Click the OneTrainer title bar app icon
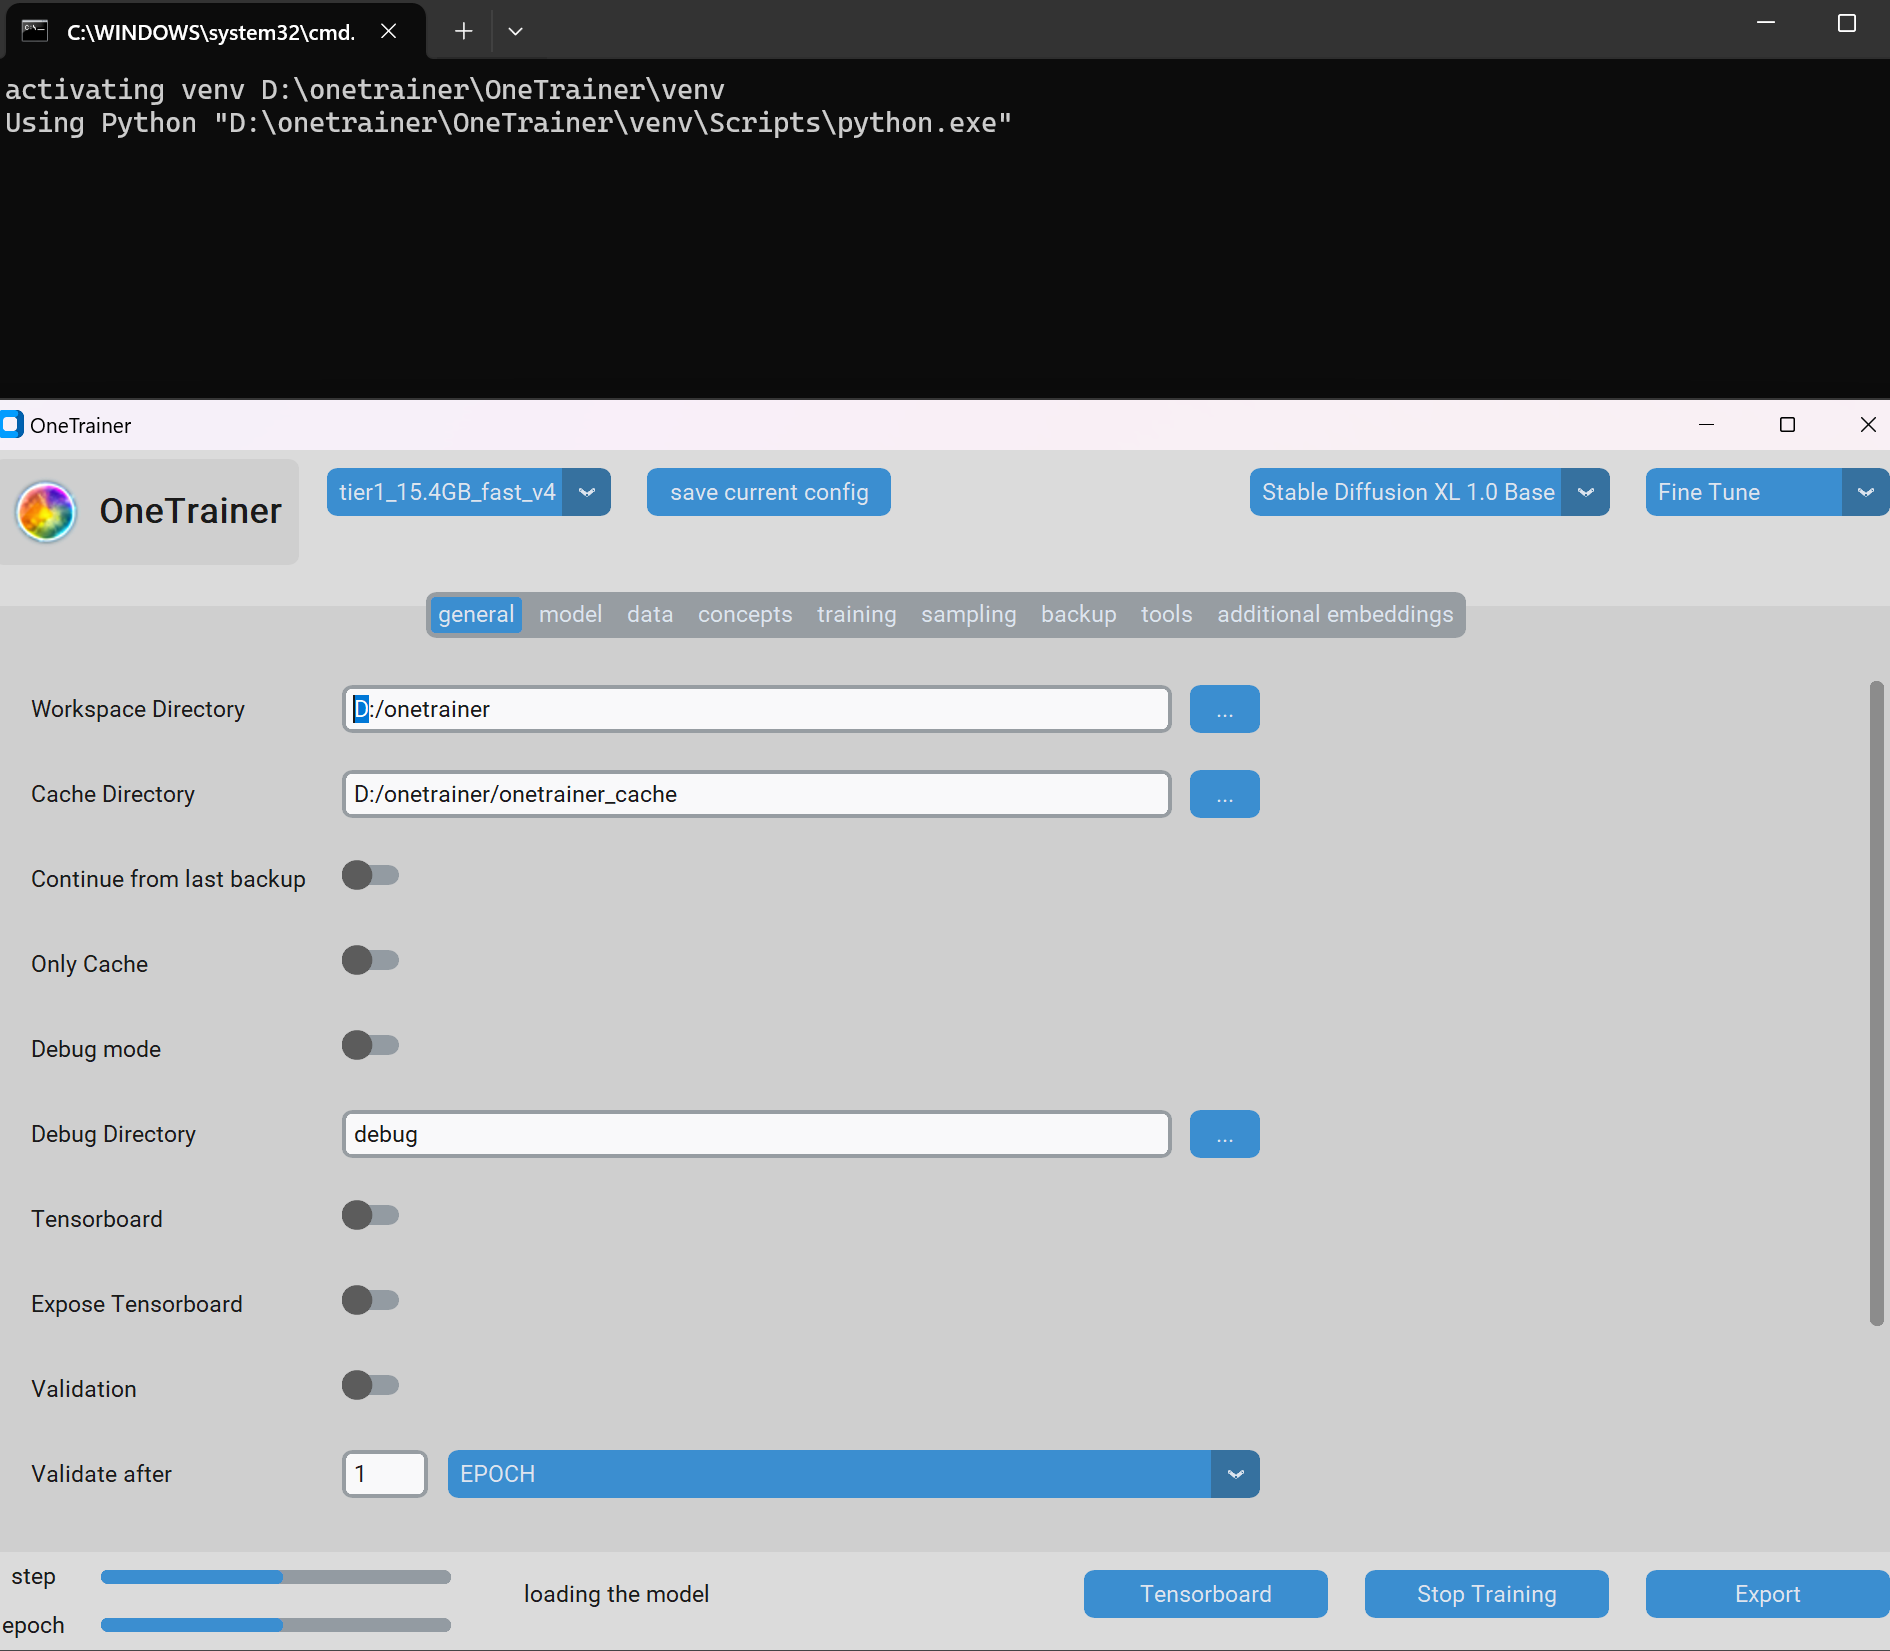Screen dimensions: 1890x1651 [11, 425]
